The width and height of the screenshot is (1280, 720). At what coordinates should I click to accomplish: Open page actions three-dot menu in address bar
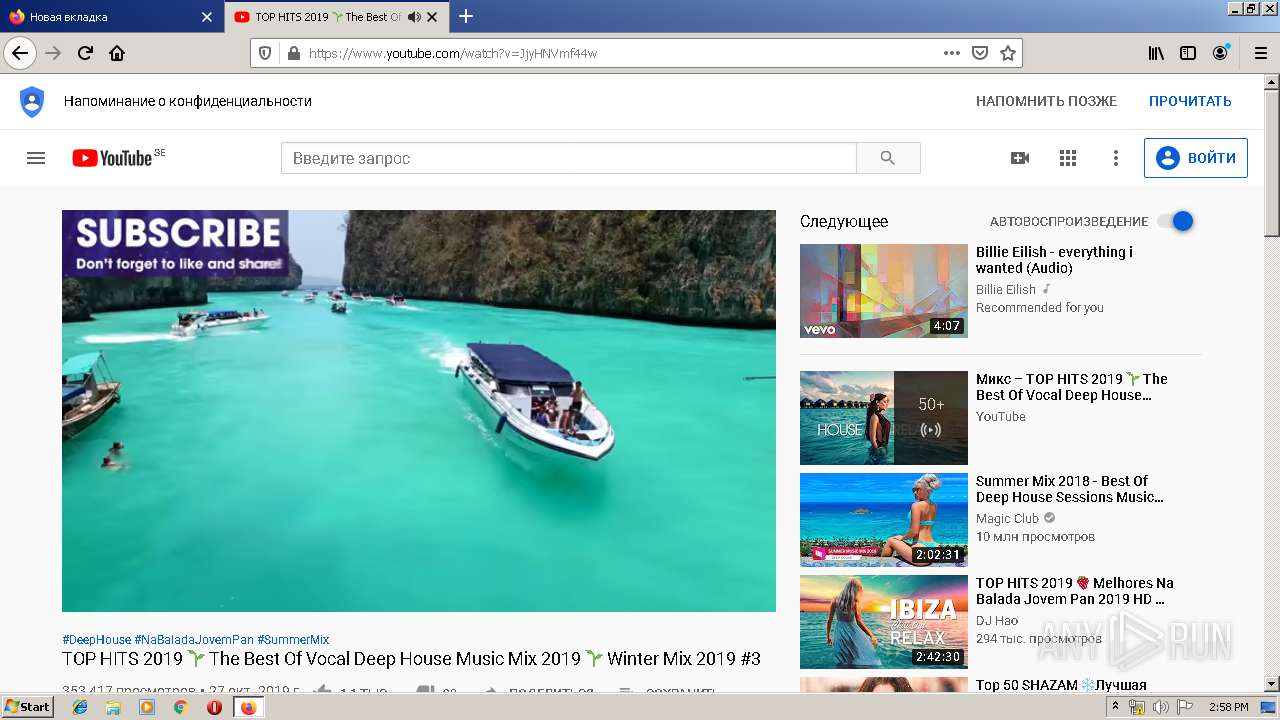[952, 53]
